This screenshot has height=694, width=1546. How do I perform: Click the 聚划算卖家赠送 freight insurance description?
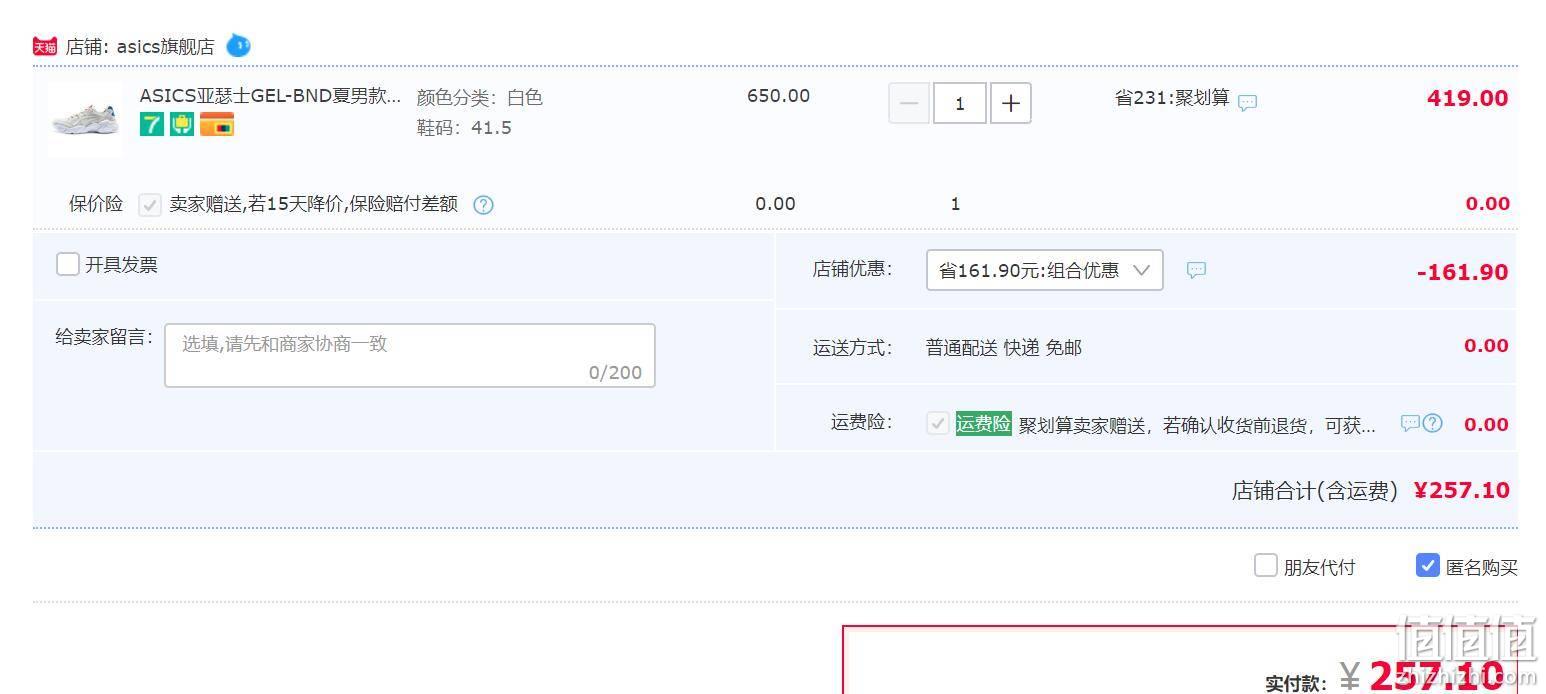point(1197,425)
